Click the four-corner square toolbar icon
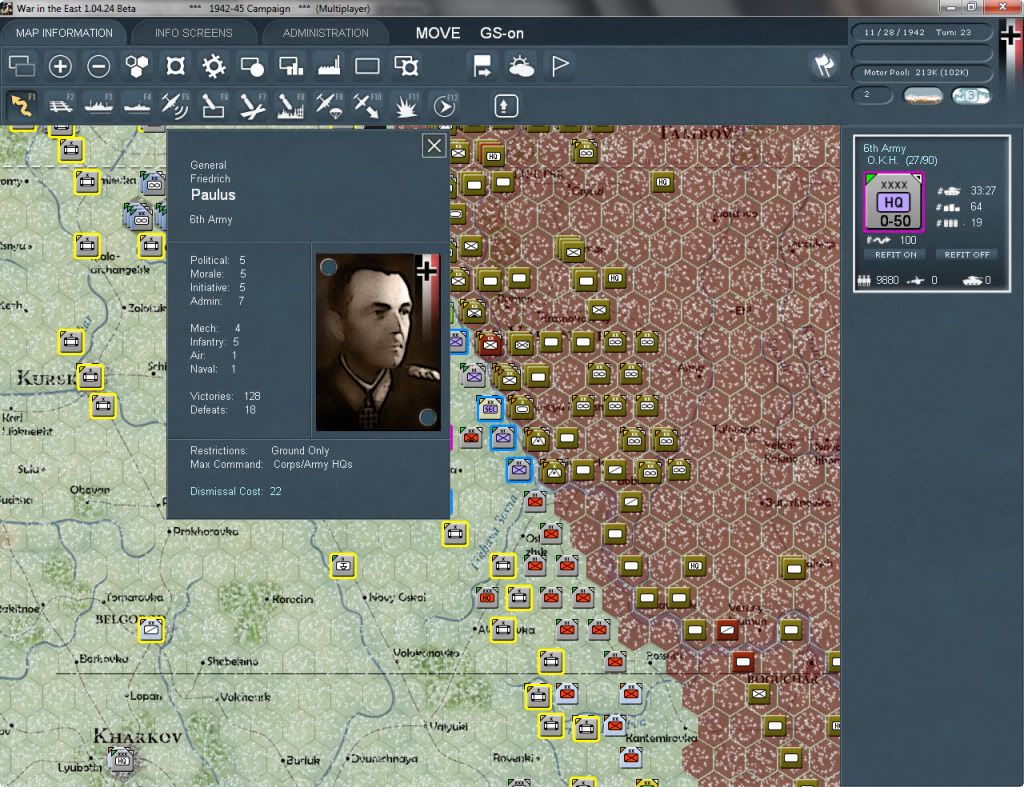Image resolution: width=1024 pixels, height=787 pixels. [x=175, y=66]
